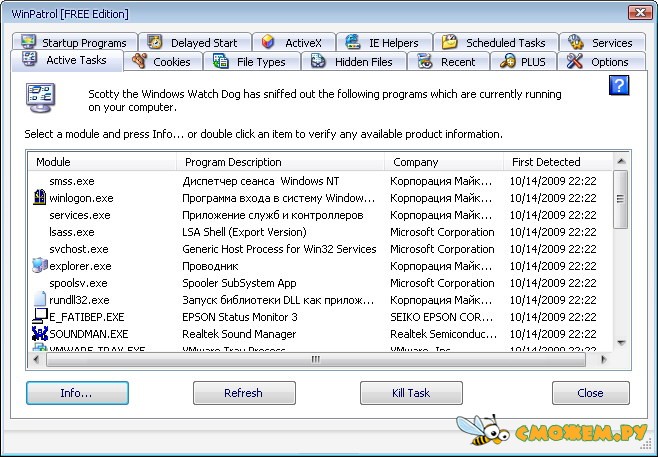Click the horizontal scrollbar thumb
The image size is (658, 457).
316,359
